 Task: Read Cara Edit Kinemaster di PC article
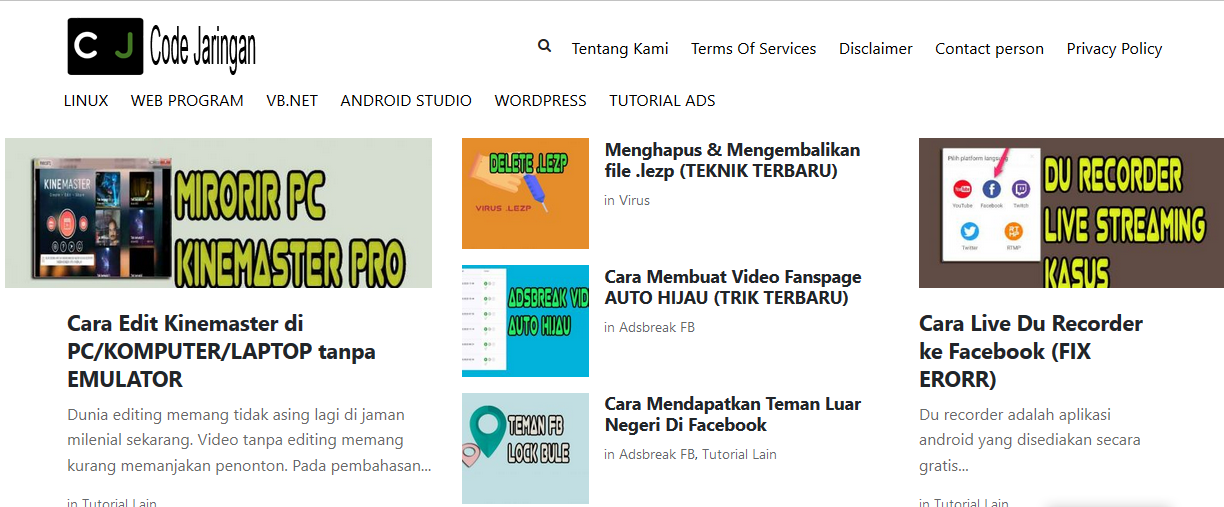coord(221,351)
